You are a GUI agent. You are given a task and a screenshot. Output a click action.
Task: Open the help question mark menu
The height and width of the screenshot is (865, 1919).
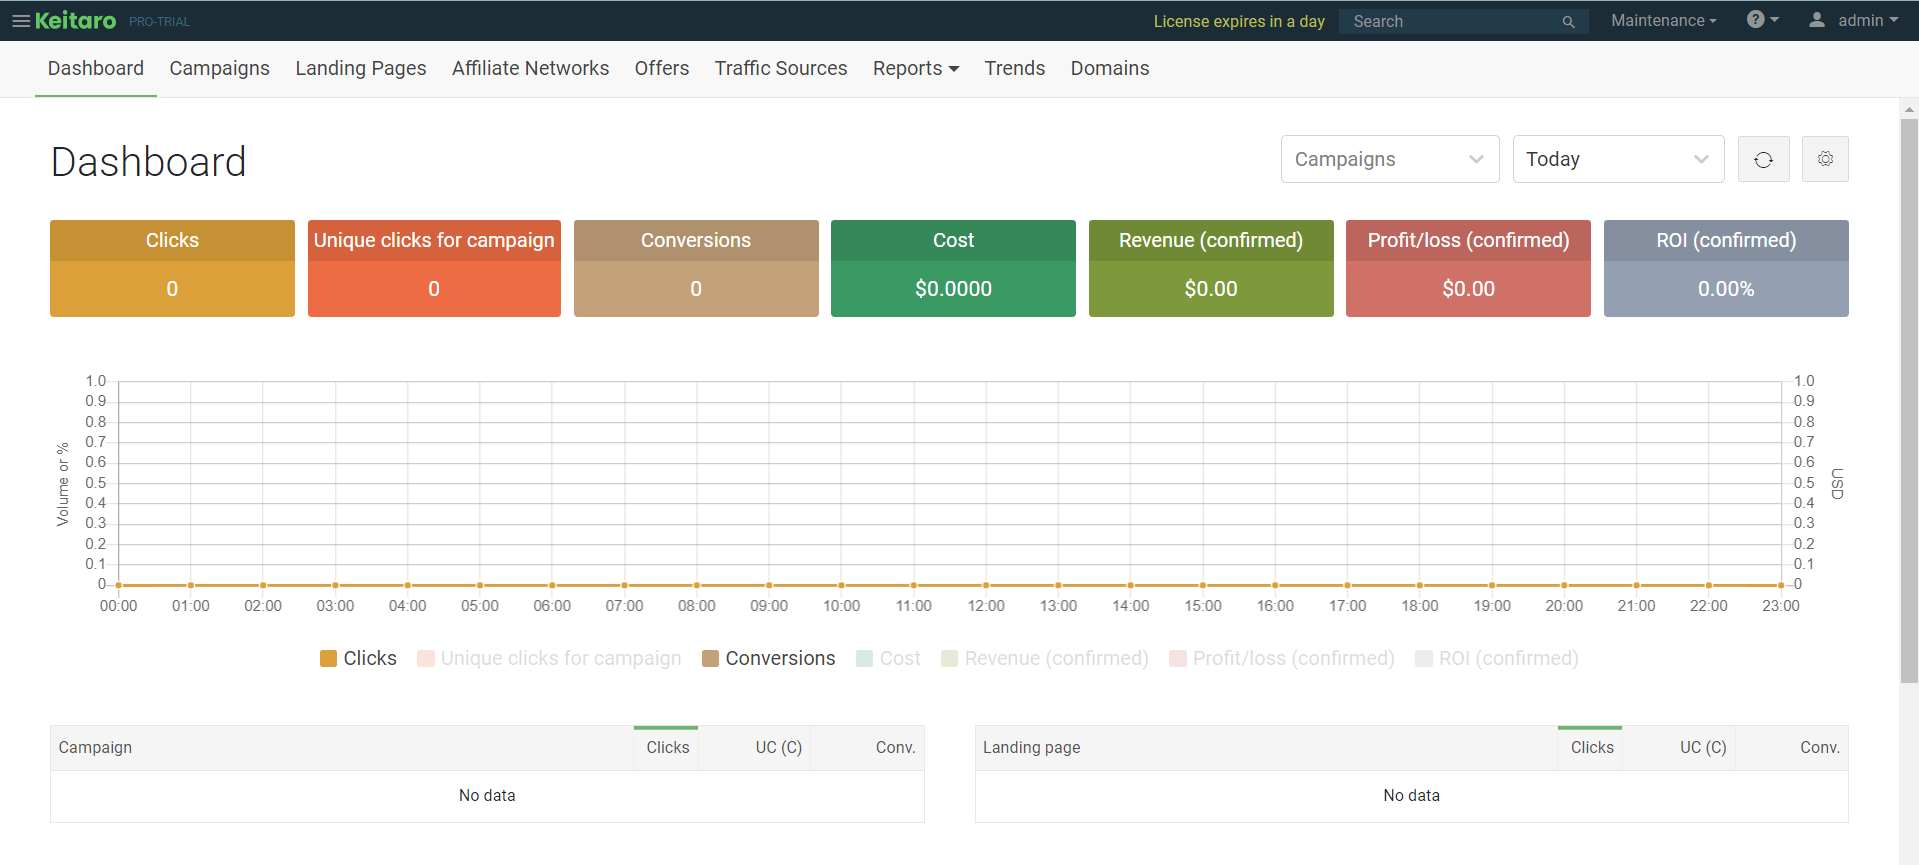point(1761,20)
